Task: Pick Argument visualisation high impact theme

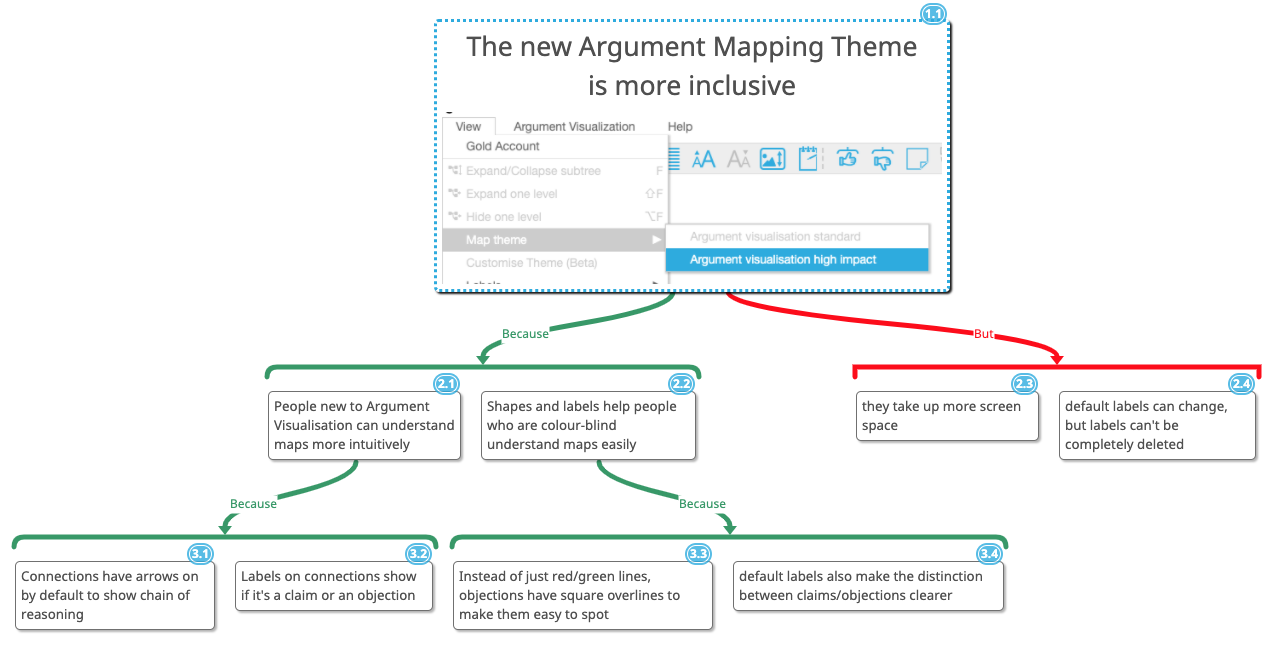Action: point(797,260)
